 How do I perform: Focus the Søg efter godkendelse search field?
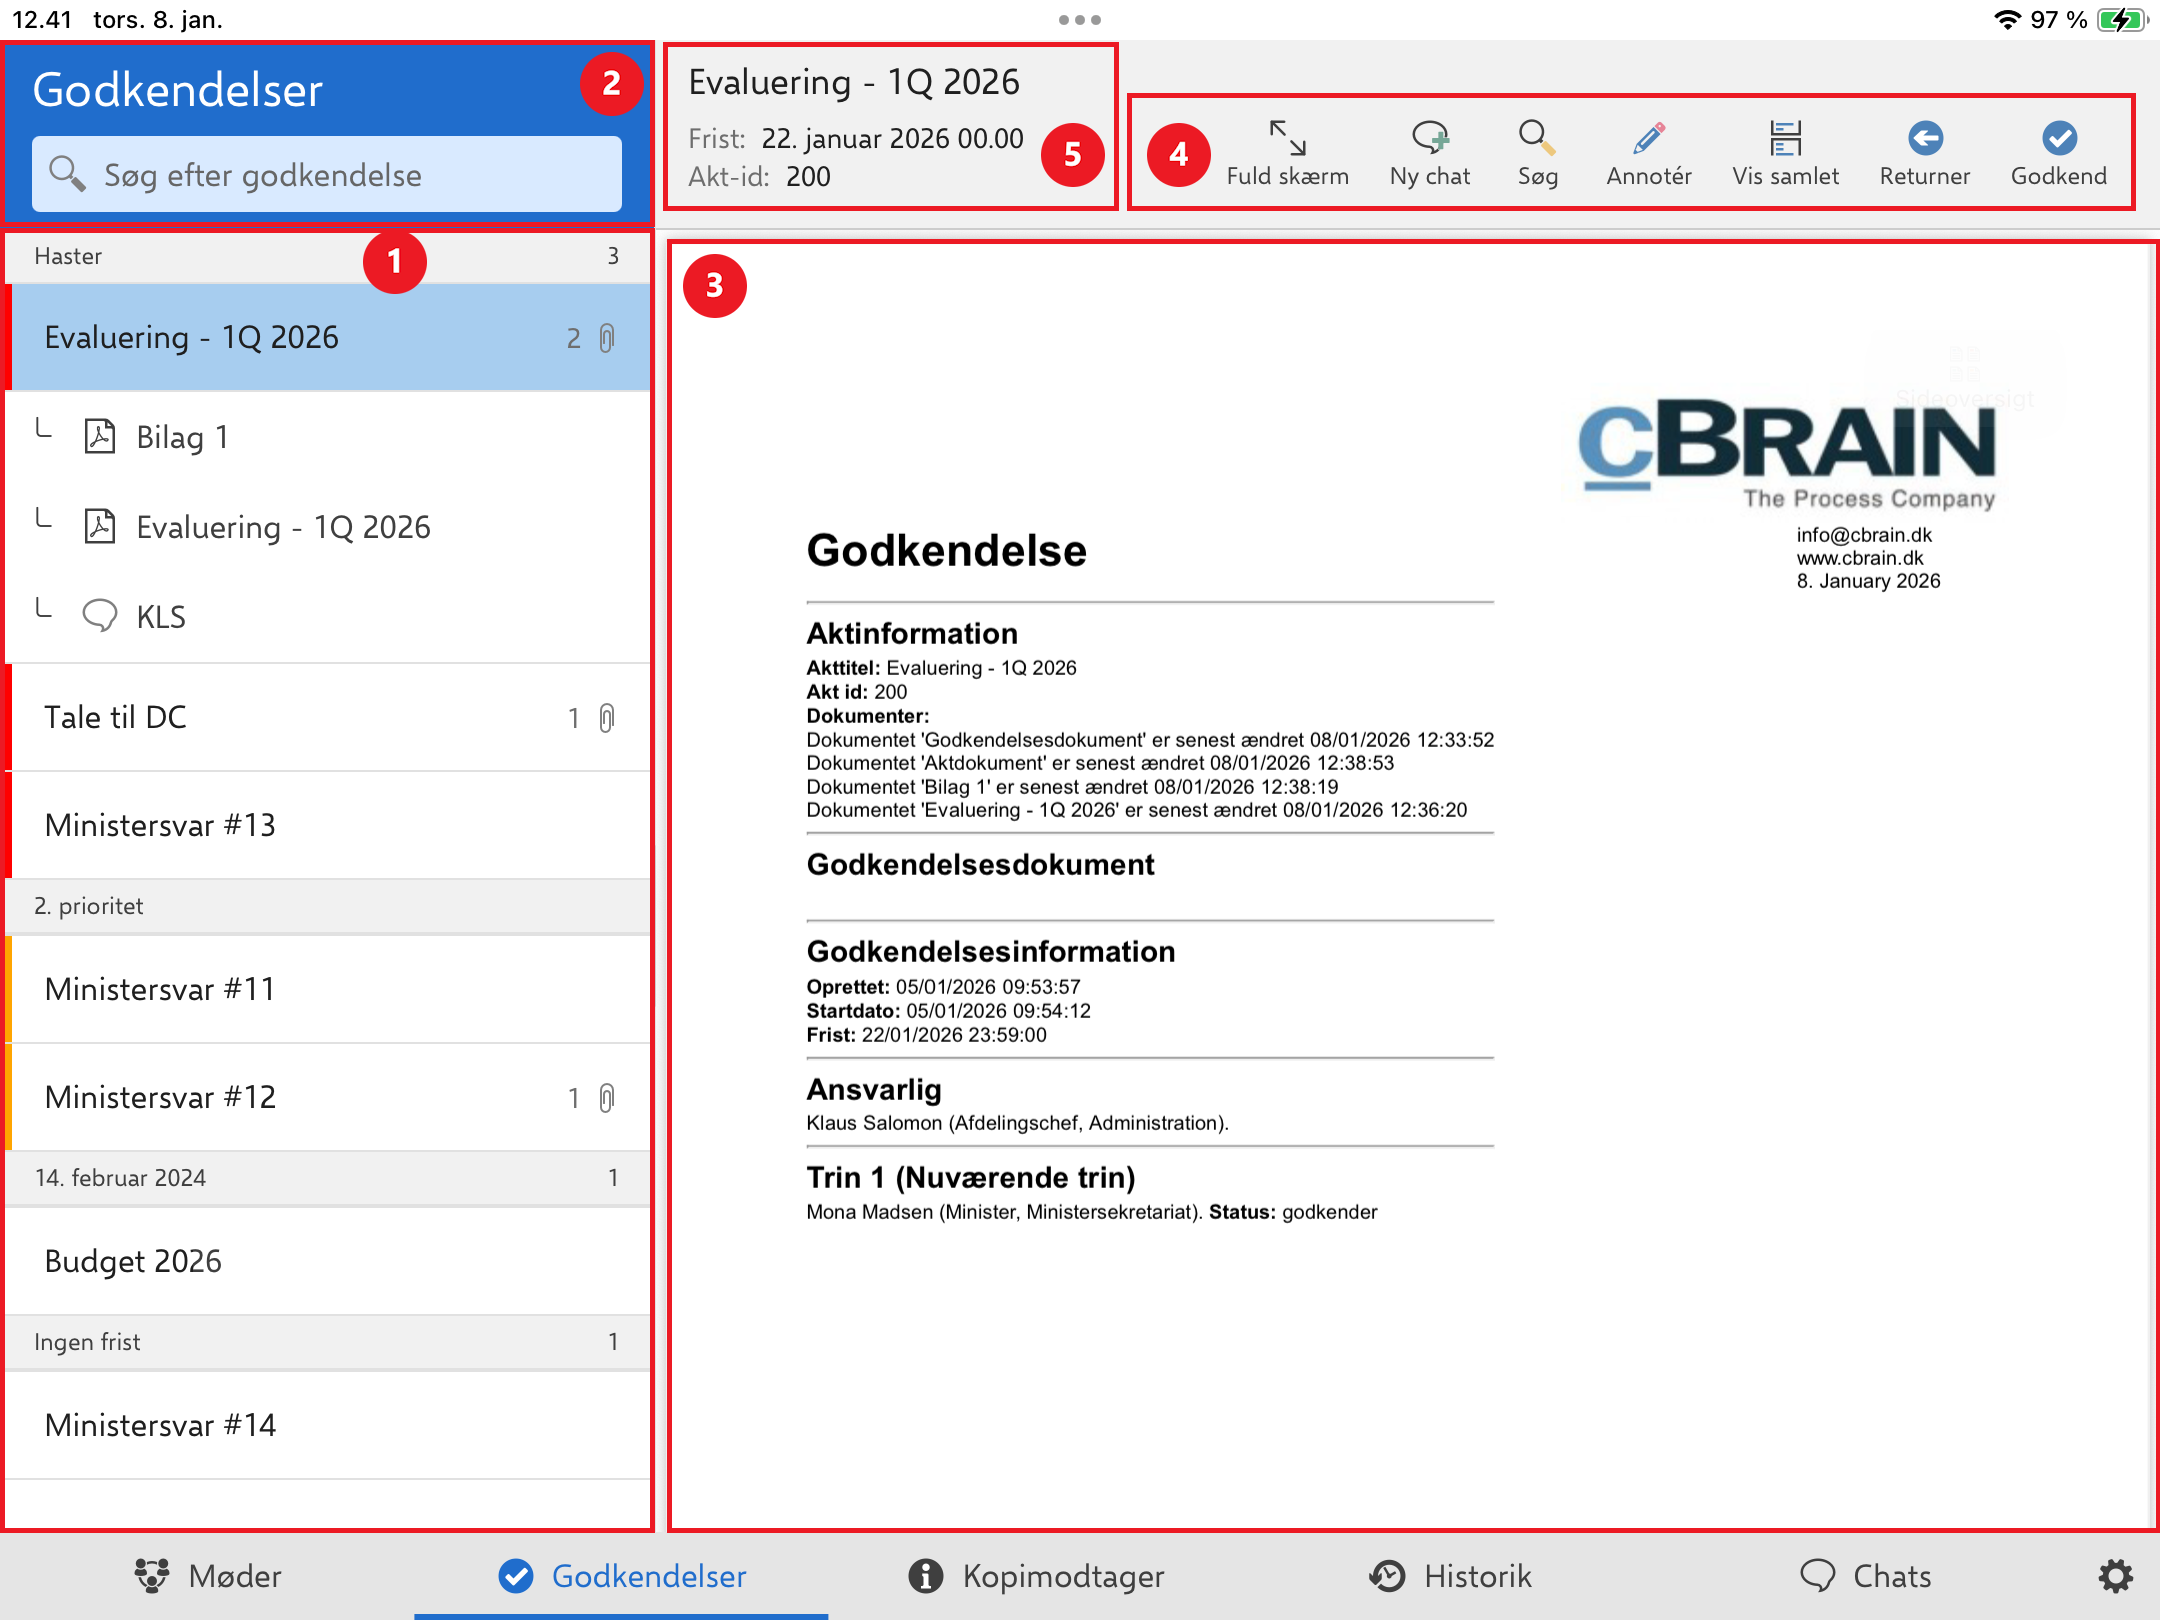tap(327, 174)
